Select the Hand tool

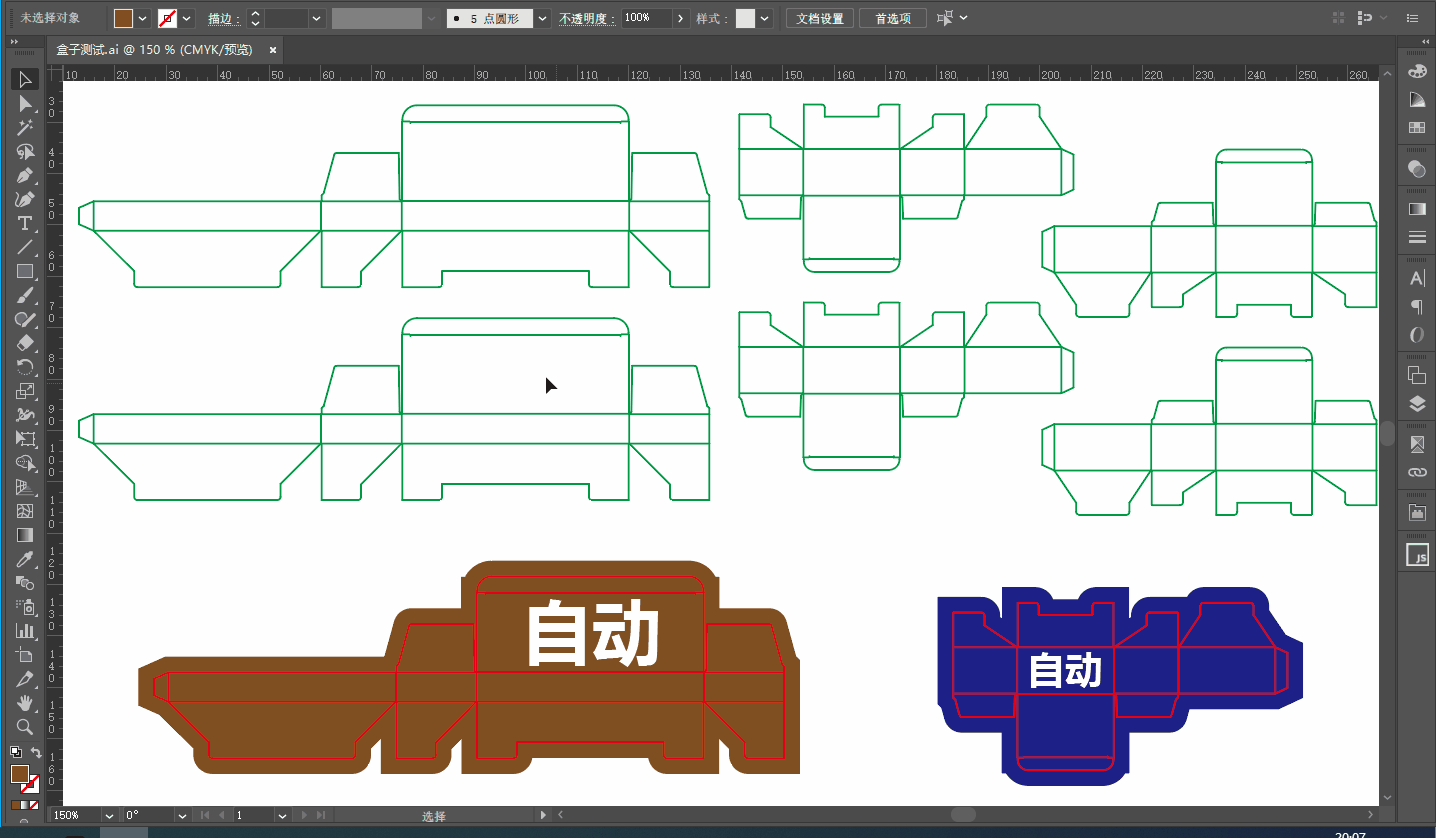click(25, 703)
